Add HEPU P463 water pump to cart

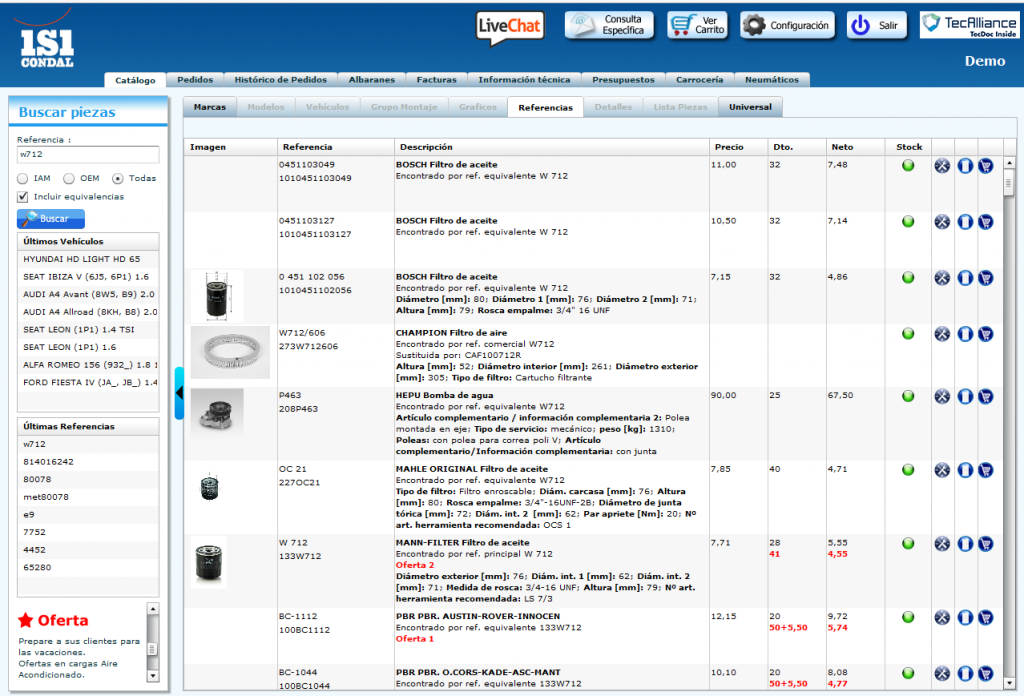(x=985, y=396)
